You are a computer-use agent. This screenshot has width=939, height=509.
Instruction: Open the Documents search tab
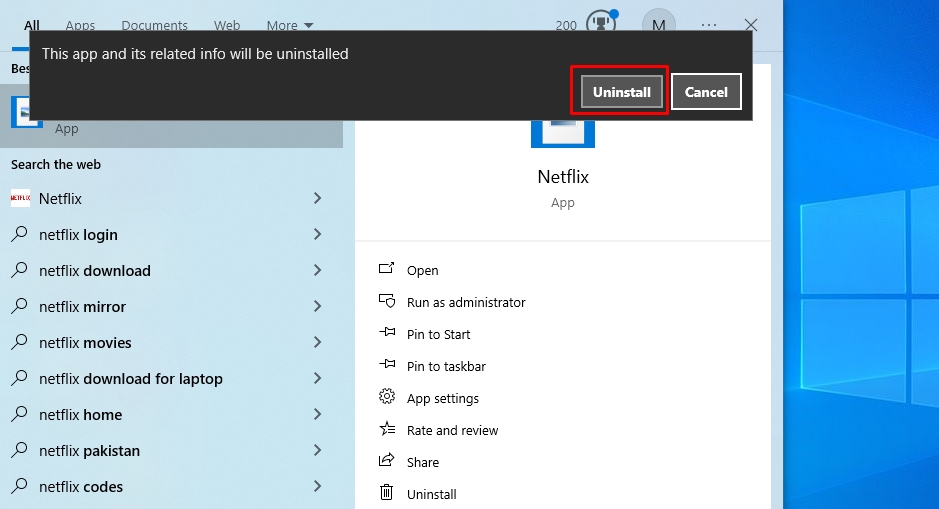[155, 26]
